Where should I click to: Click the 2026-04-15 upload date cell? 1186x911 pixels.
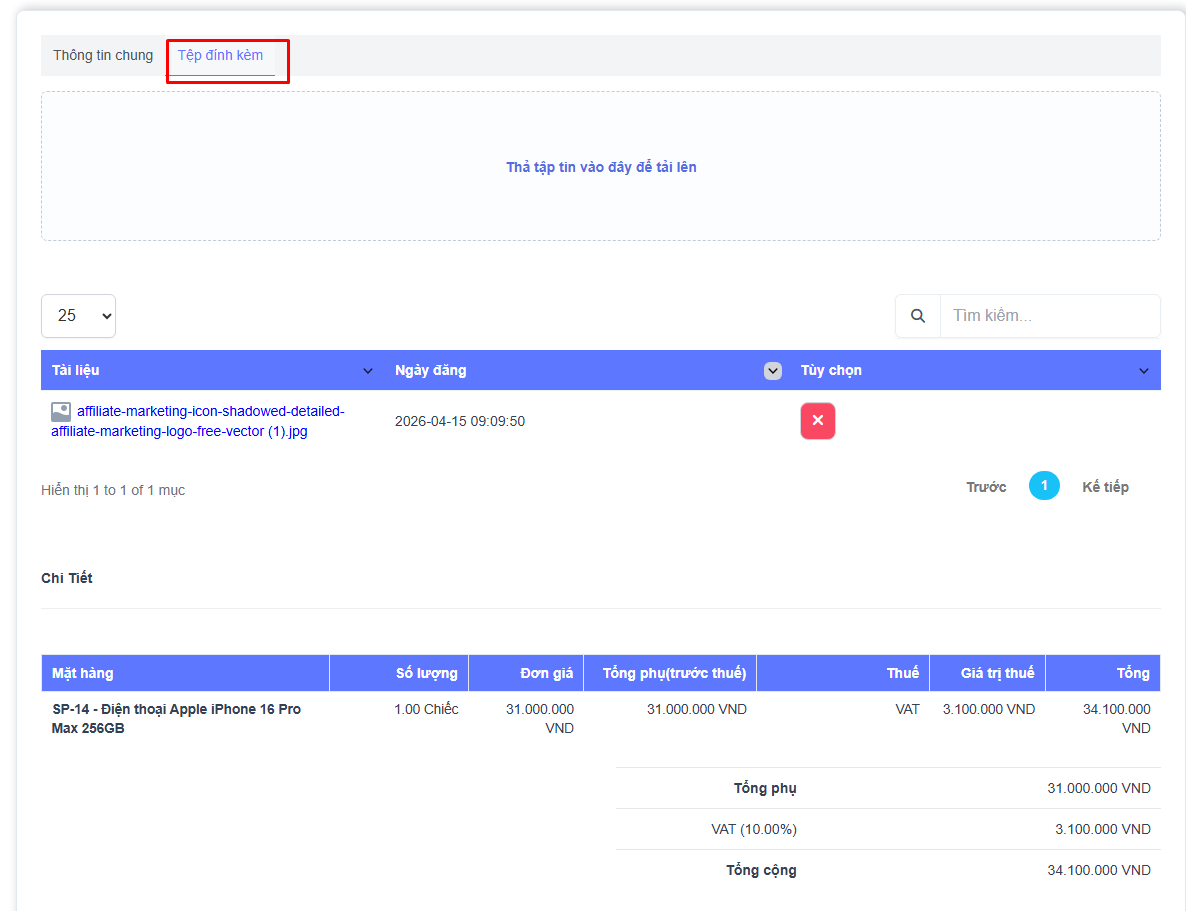460,421
